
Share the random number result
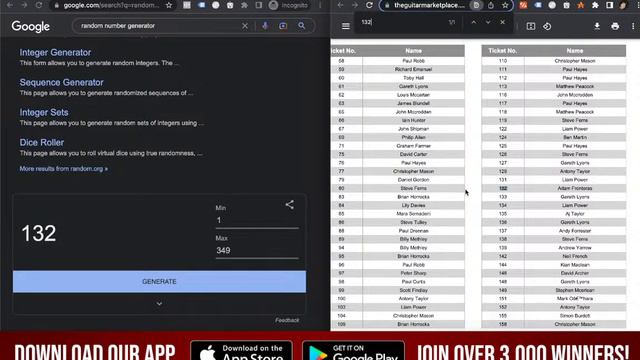point(289,204)
